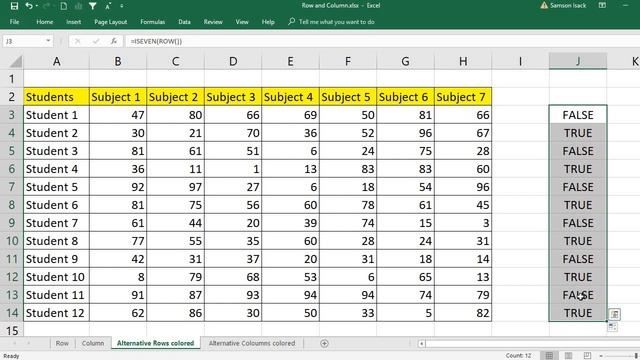Click the Count: 12 status bar entry
Viewport: 640px width, 360px height.
pyautogui.click(x=518, y=356)
